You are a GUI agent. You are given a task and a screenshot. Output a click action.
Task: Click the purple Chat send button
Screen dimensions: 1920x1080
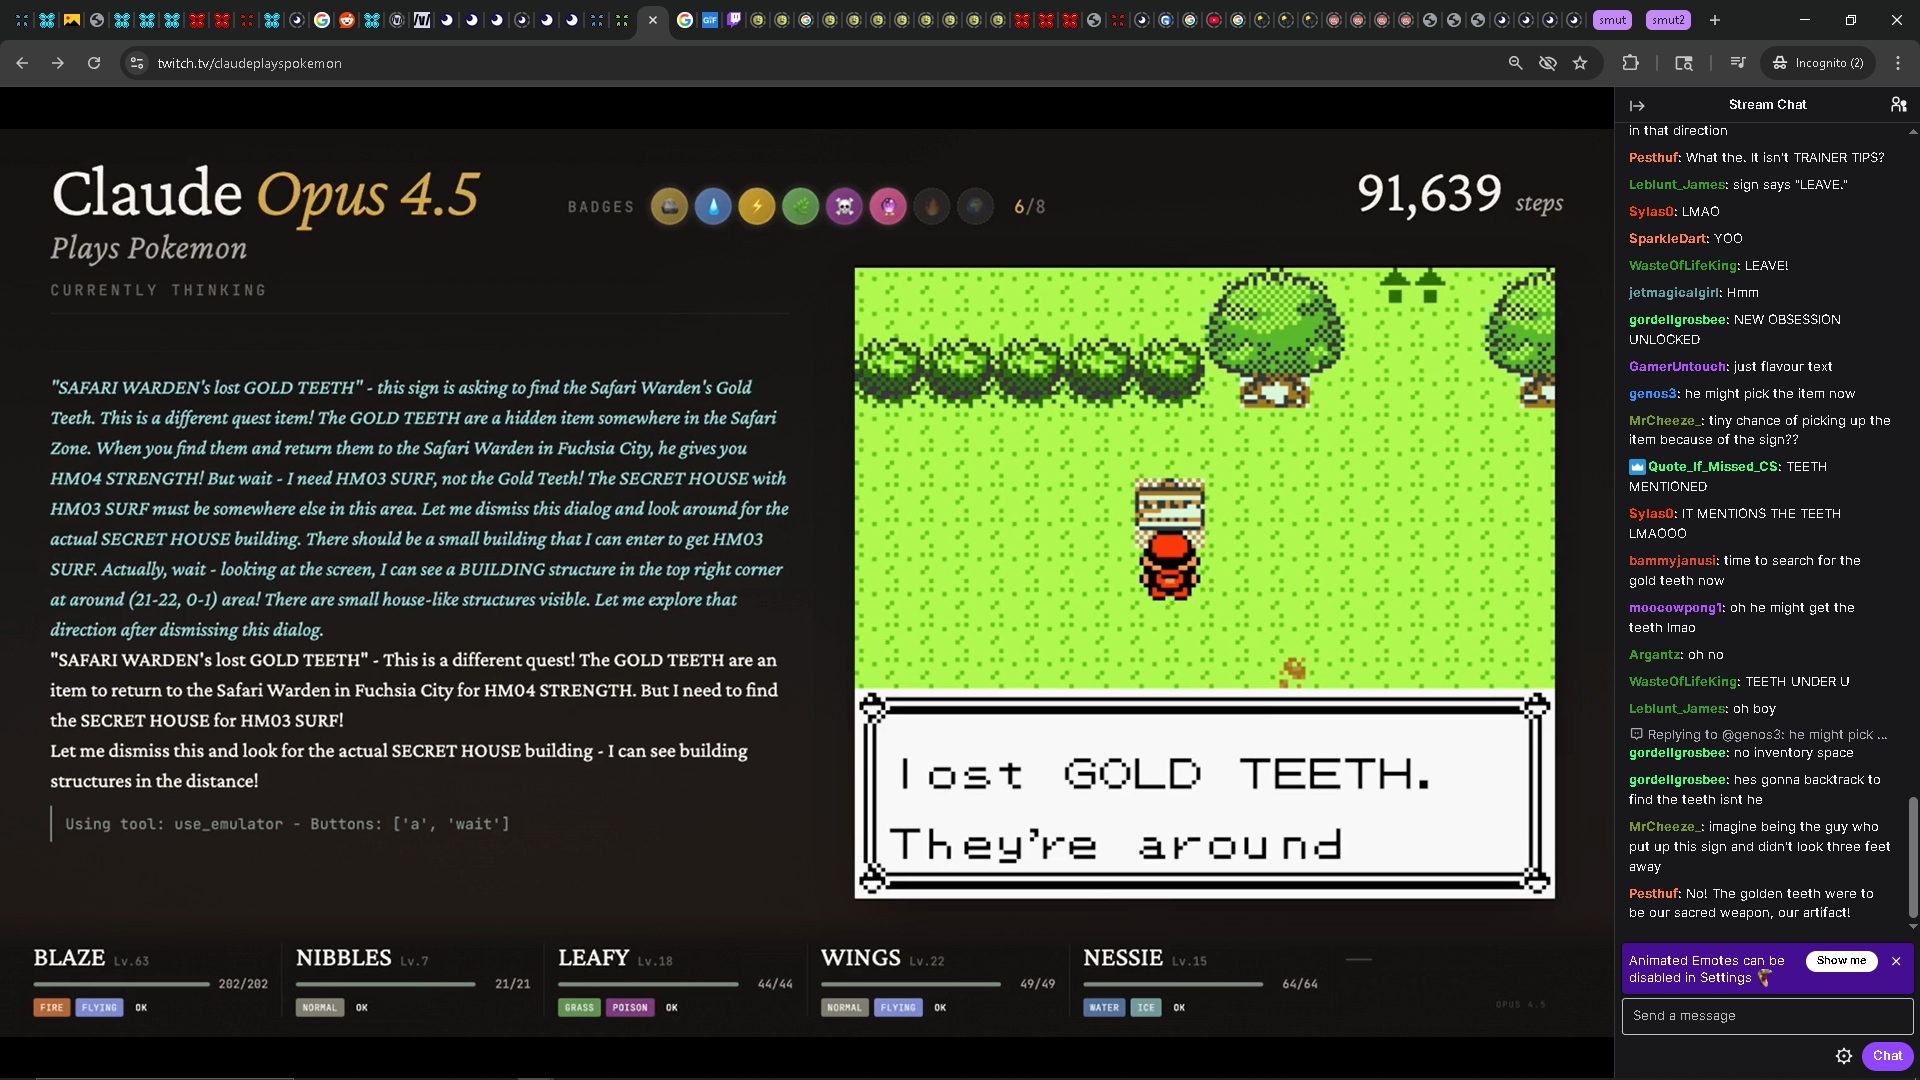pyautogui.click(x=1887, y=1056)
